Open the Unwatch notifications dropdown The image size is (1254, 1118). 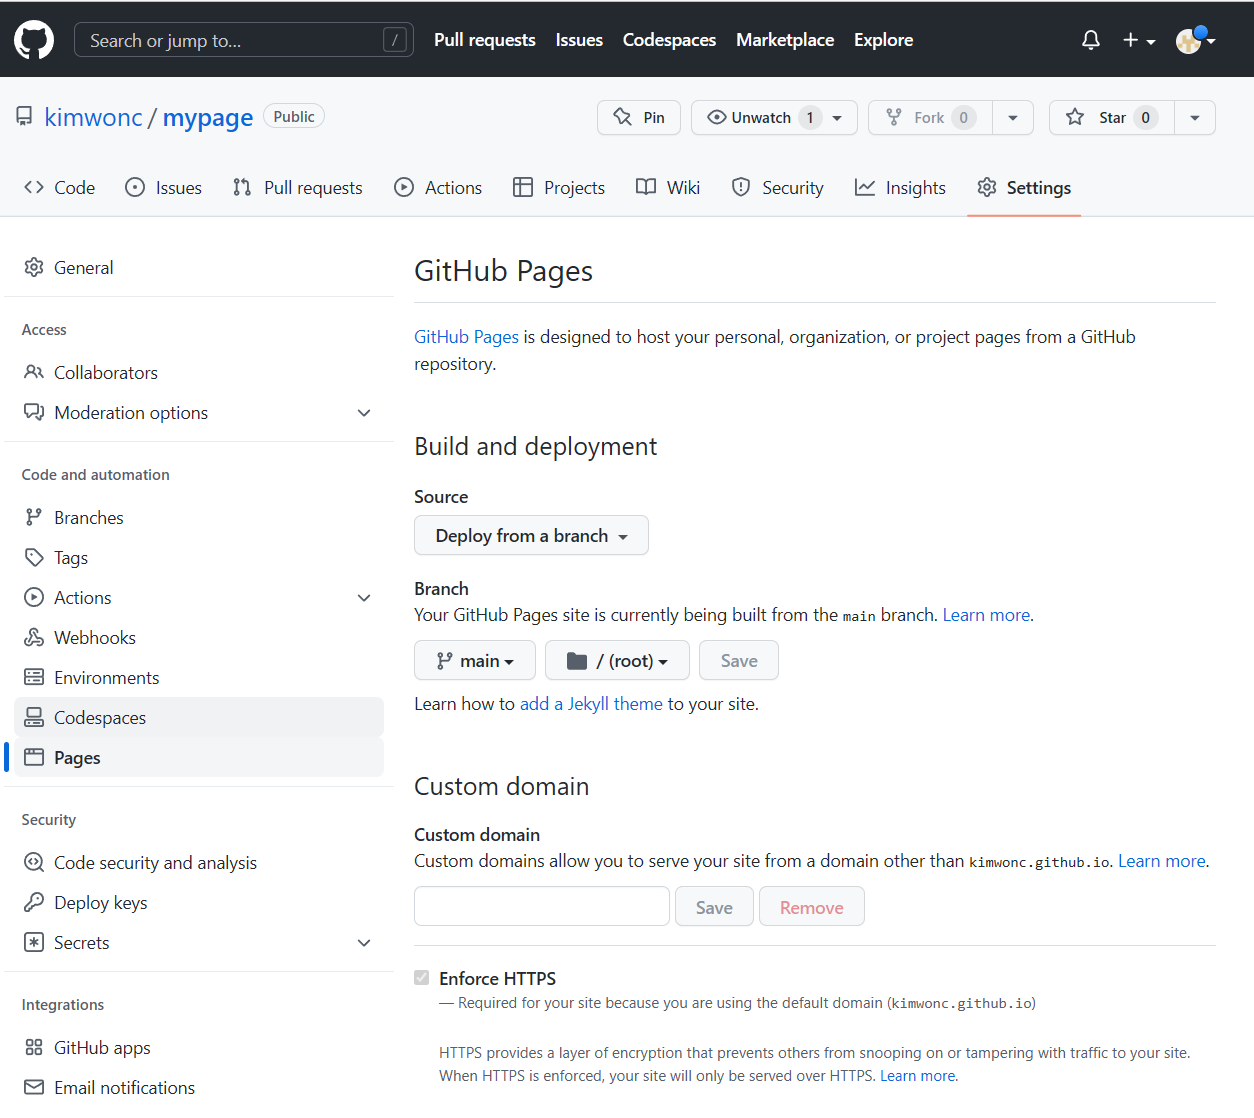pyautogui.click(x=774, y=117)
